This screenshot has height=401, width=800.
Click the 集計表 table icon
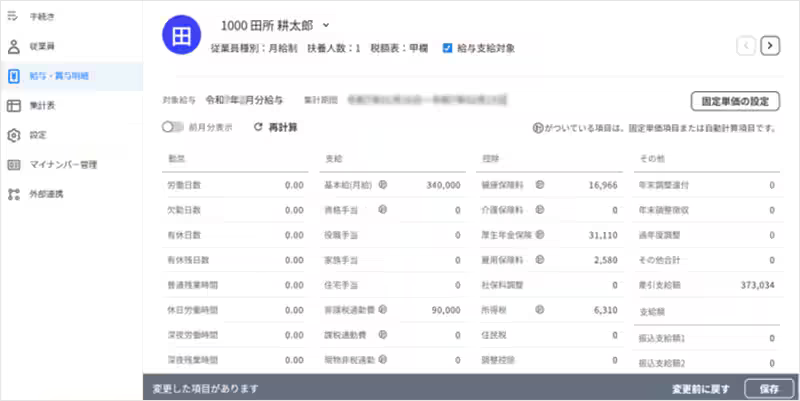pyautogui.click(x=13, y=105)
